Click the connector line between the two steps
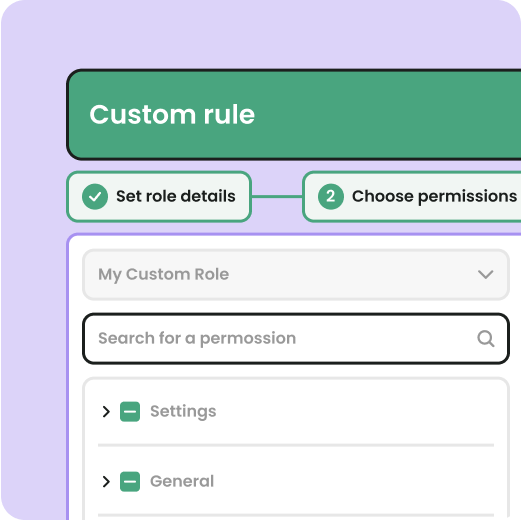Image resolution: width=521 pixels, height=520 pixels. click(277, 197)
